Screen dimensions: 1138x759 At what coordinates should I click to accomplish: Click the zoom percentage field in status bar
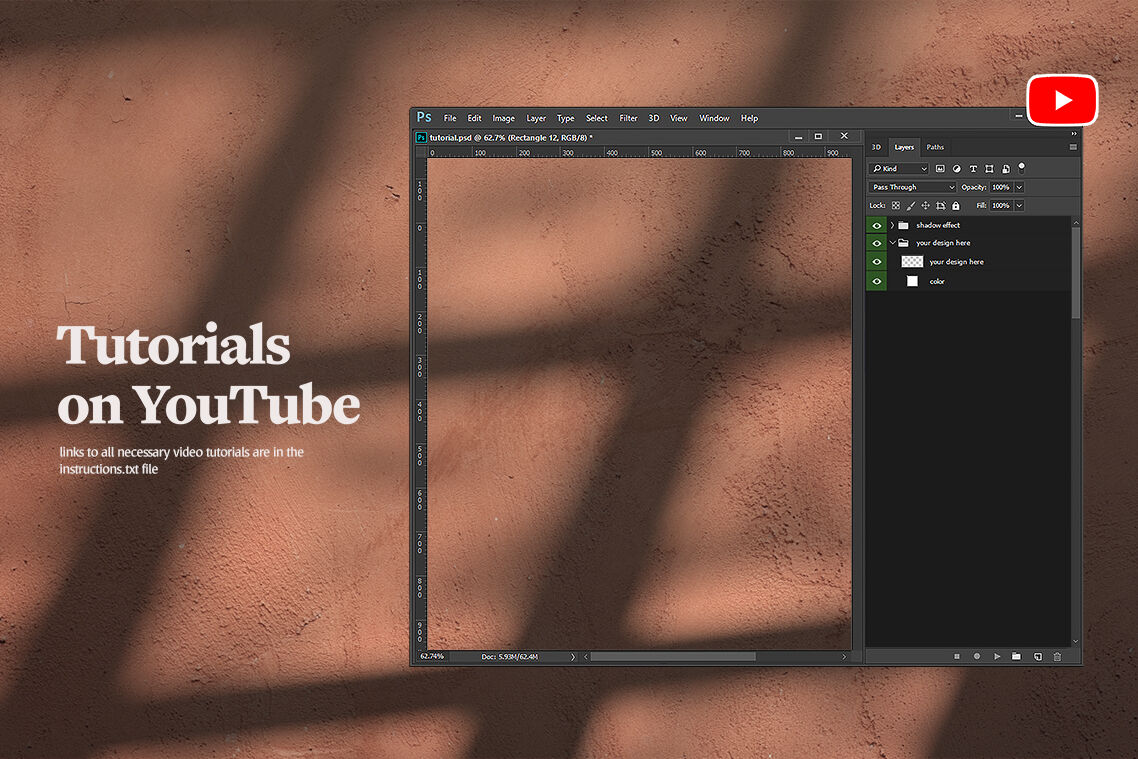tap(432, 657)
